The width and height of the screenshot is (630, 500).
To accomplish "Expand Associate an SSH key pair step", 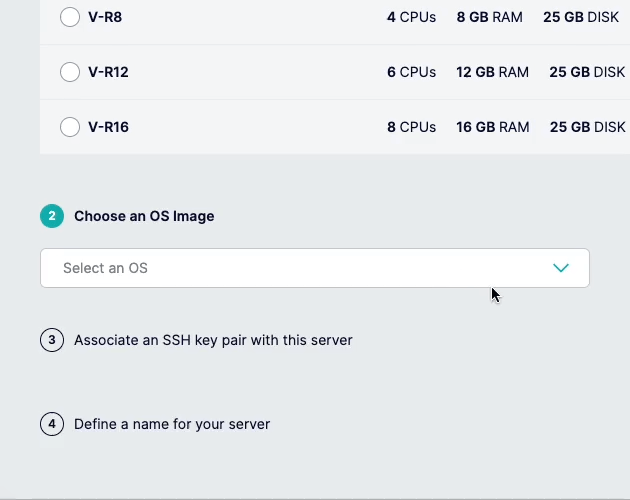I will click(213, 340).
